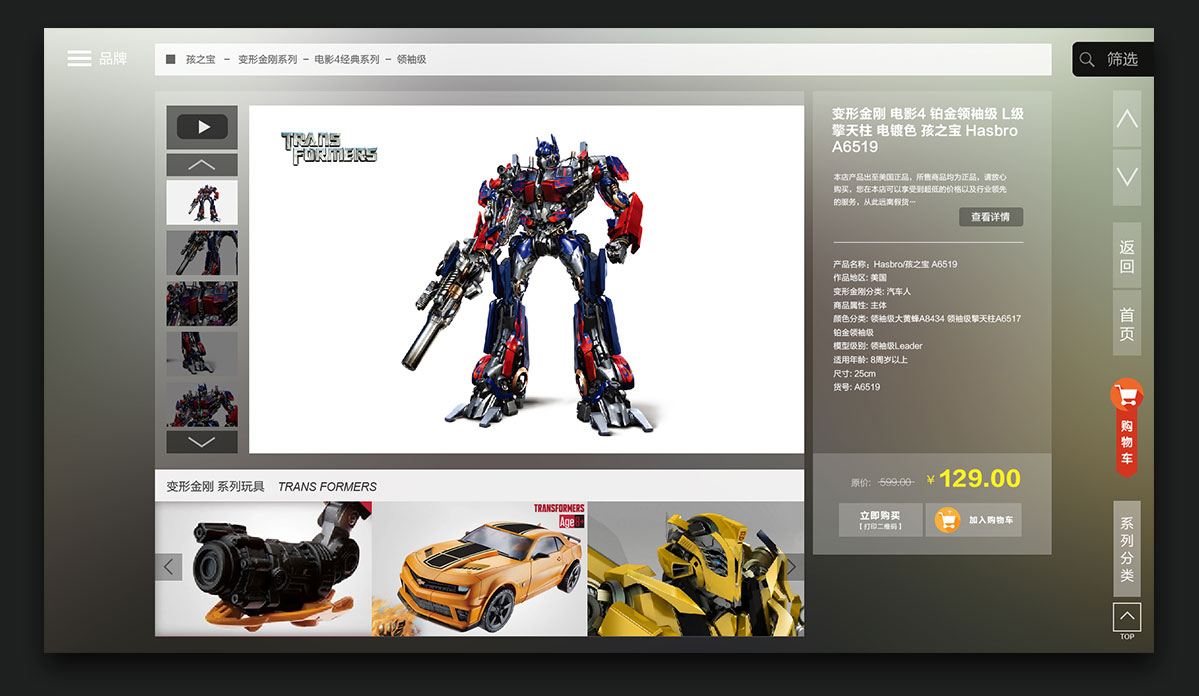Viewport: 1199px width, 696px height.
Task: Click the 尺寸: 25cm spec line
Action: [x=854, y=373]
